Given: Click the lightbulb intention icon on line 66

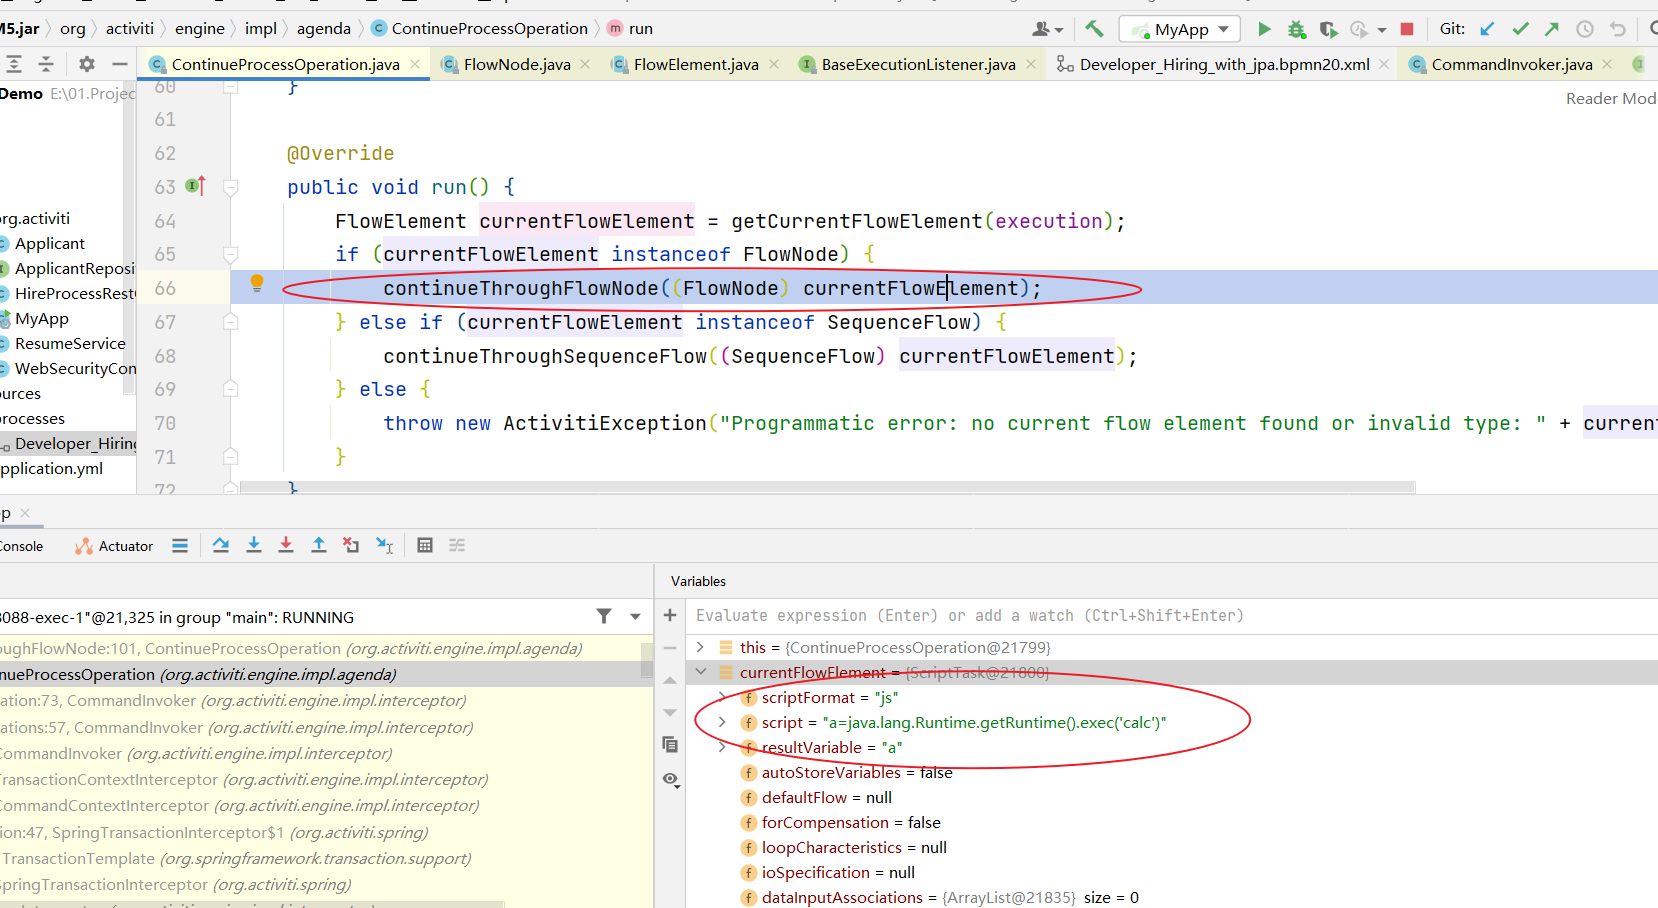Looking at the screenshot, I should tap(257, 283).
